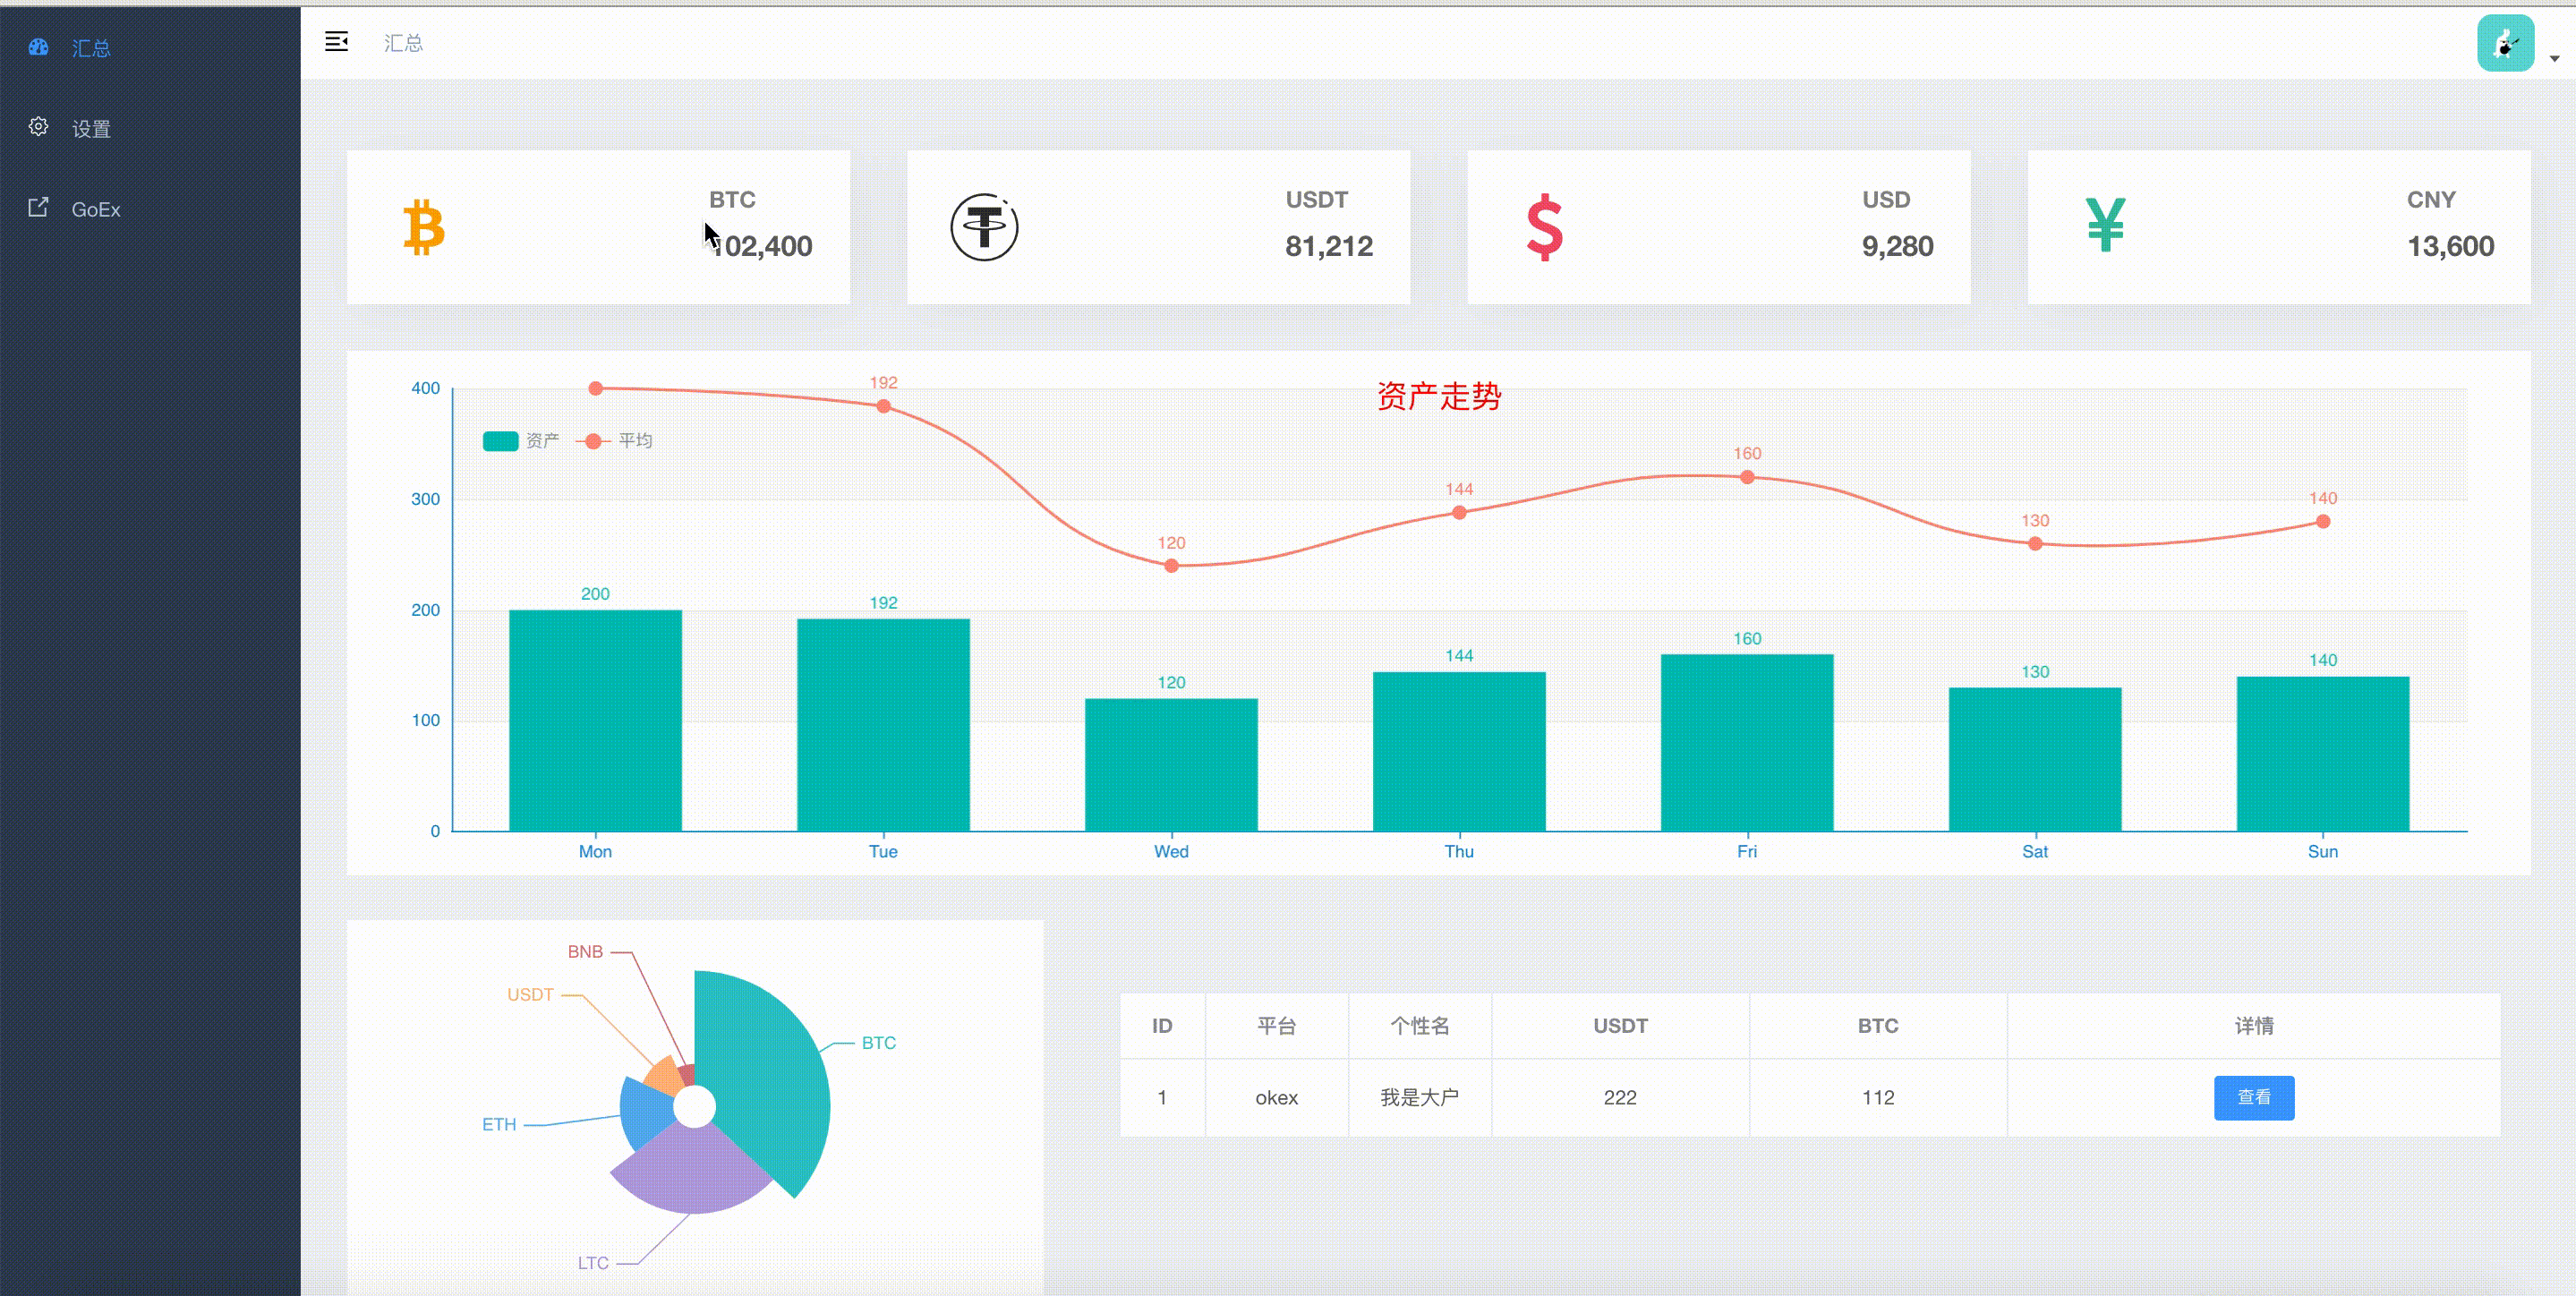Viewport: 2576px width, 1296px height.
Task: Click 汇总 breadcrumb in top bar
Action: click(x=403, y=43)
